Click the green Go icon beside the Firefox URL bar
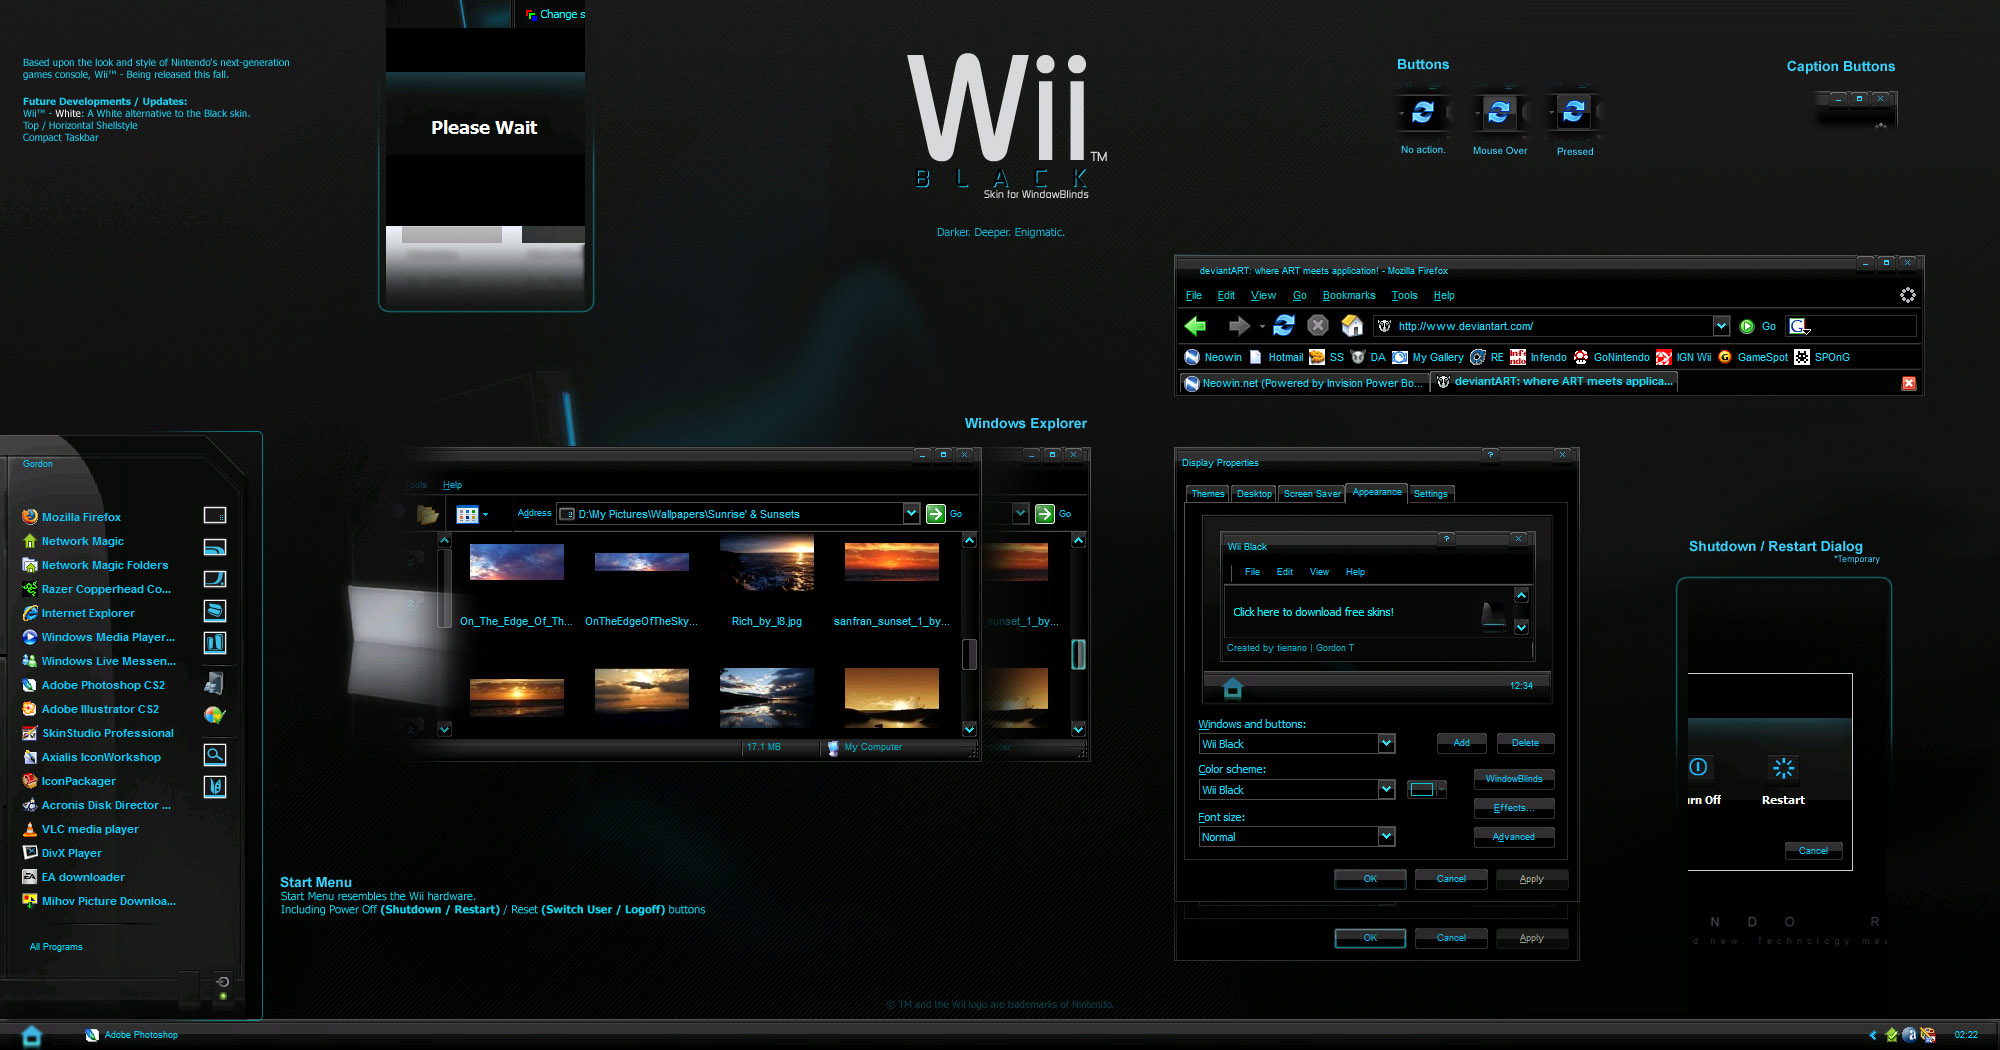This screenshot has width=2000, height=1050. coord(1747,326)
